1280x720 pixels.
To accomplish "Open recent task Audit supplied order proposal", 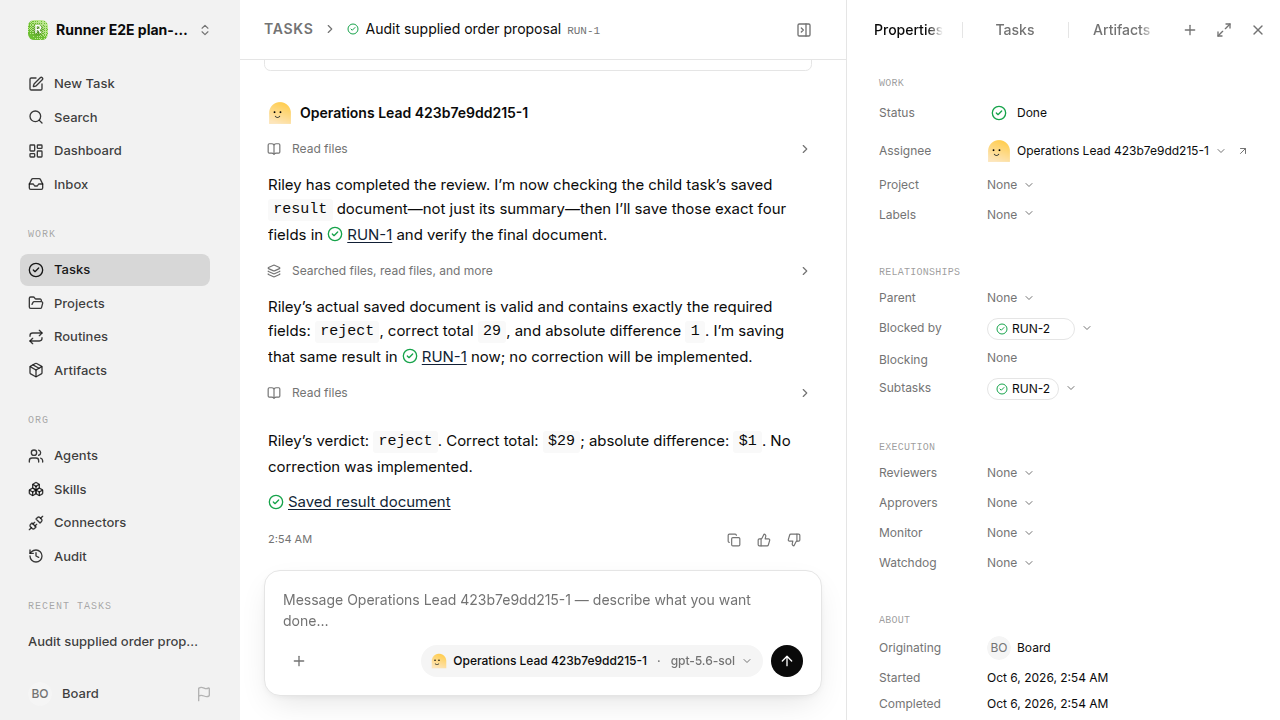I will (x=113, y=642).
